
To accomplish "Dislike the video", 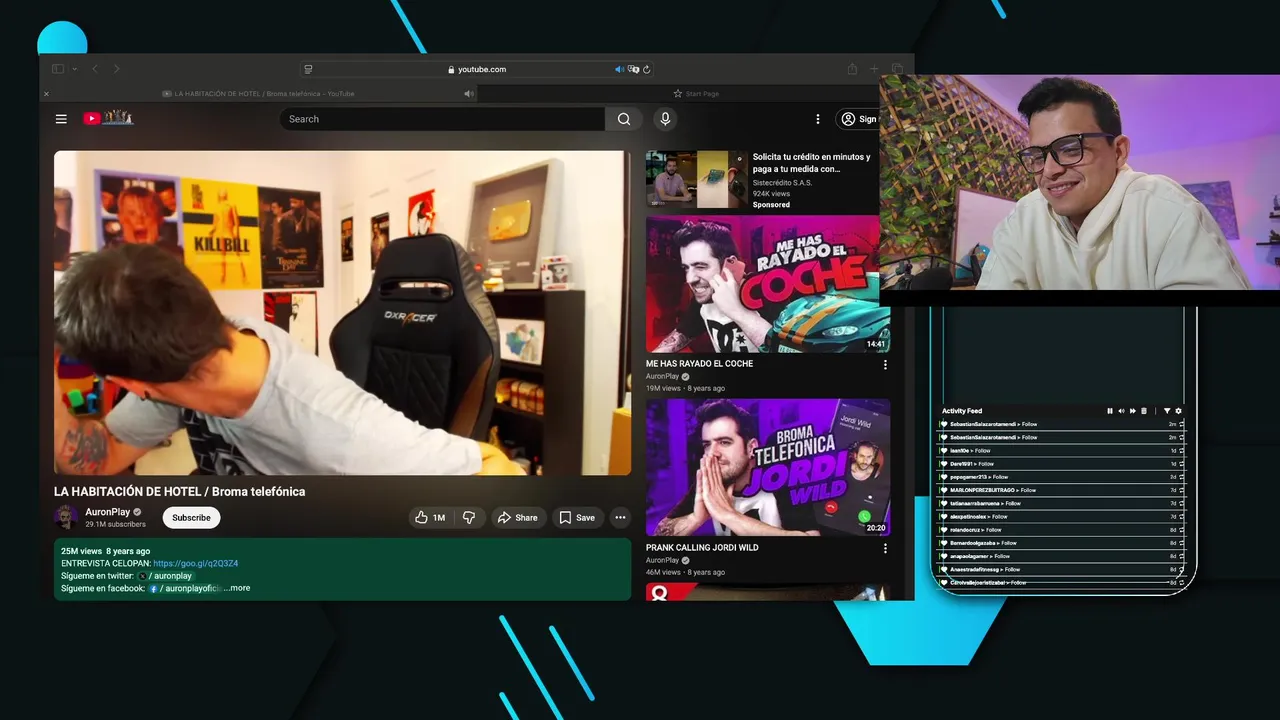I will coord(468,517).
